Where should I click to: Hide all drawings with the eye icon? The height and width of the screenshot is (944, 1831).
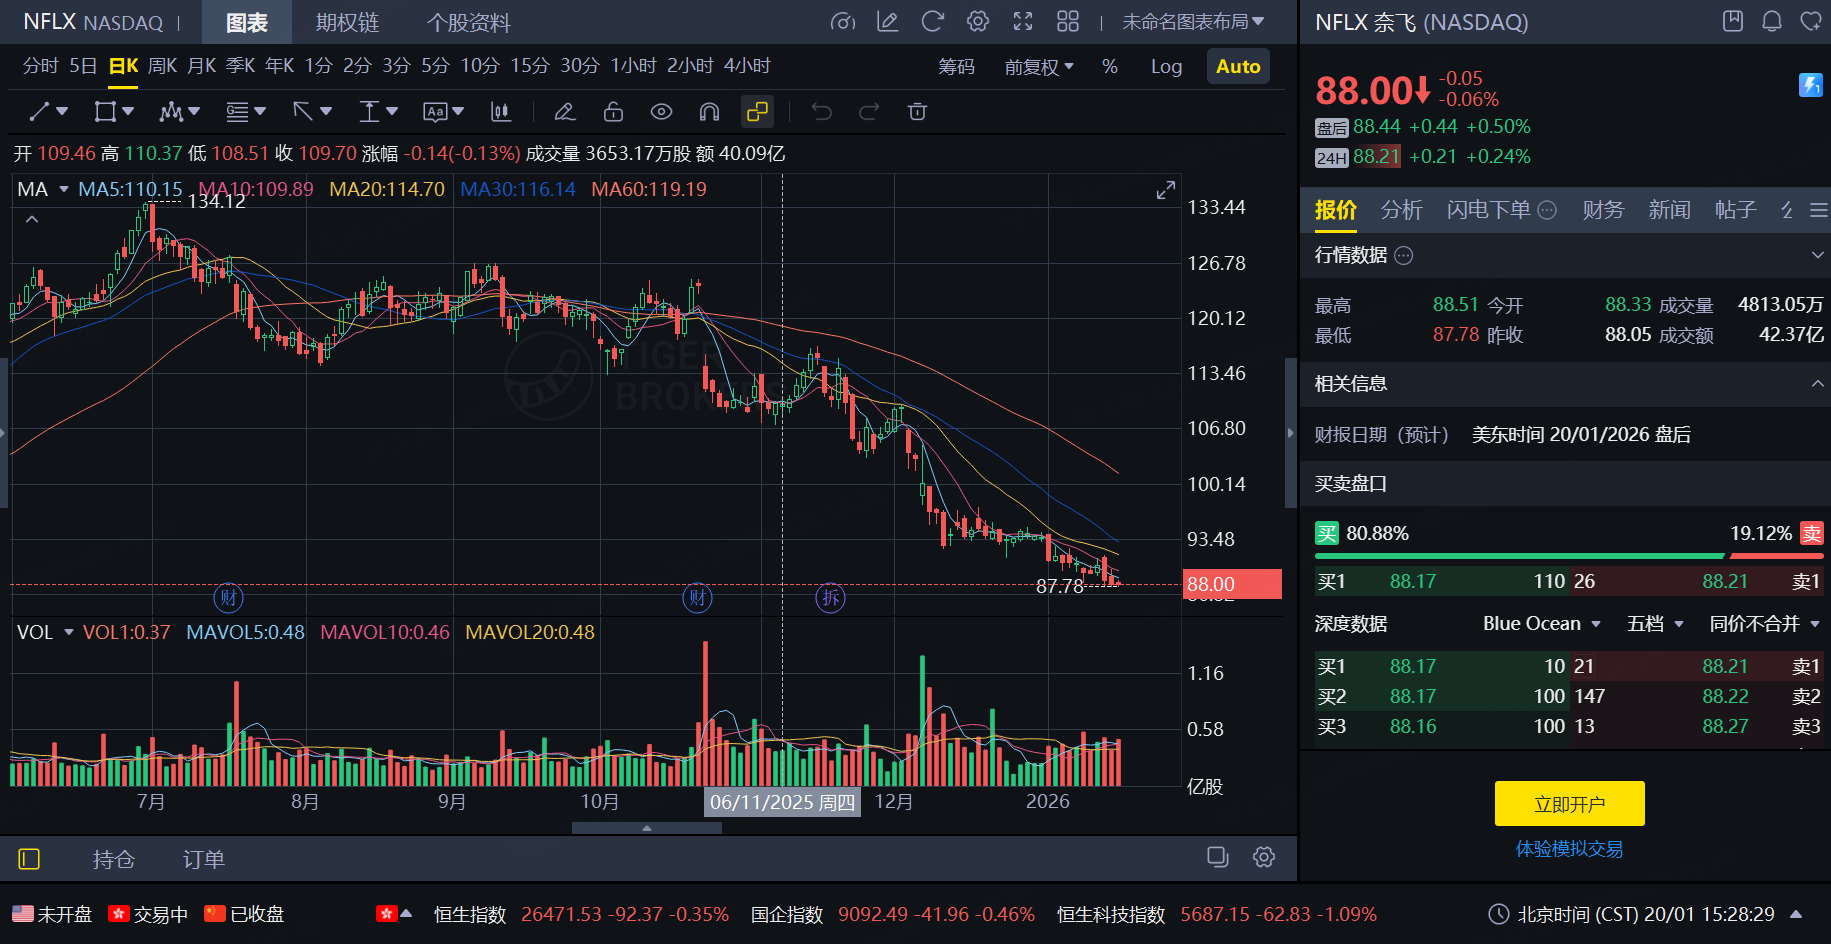(661, 111)
